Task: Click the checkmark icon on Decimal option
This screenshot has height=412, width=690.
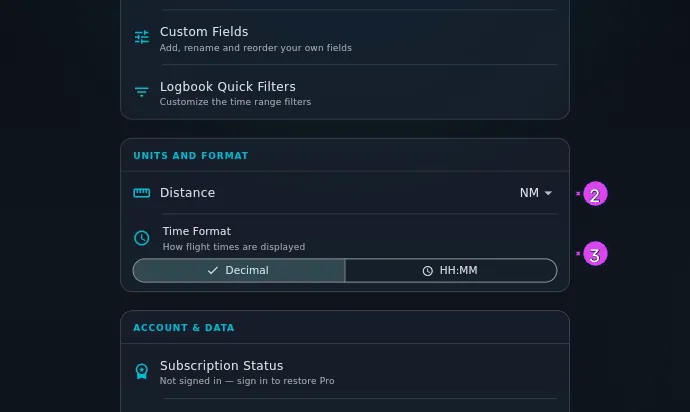Action: [213, 270]
